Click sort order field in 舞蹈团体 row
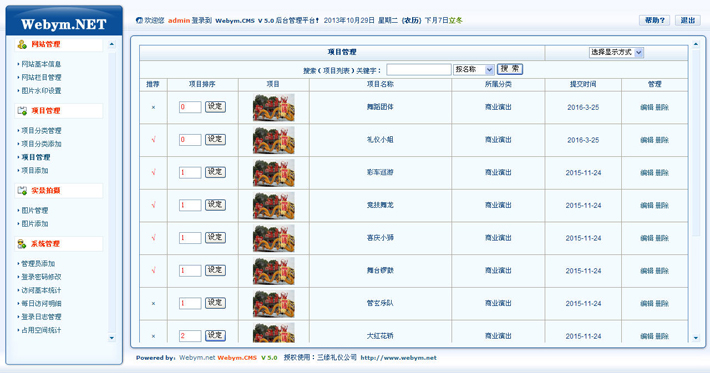The image size is (710, 373). pyautogui.click(x=190, y=107)
